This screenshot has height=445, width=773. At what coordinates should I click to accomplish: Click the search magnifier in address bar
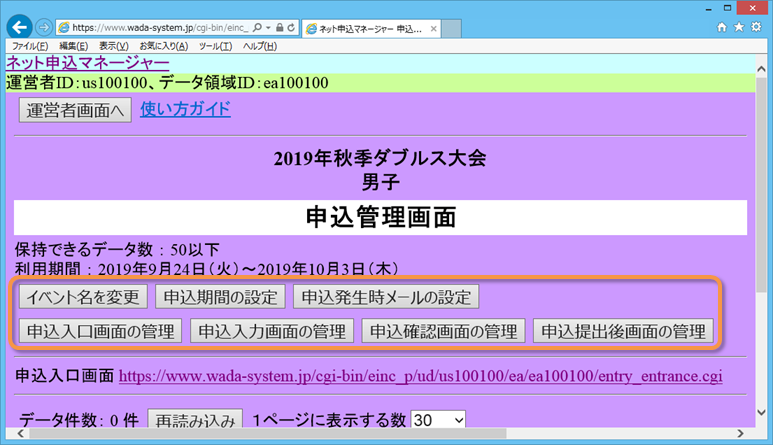pos(257,28)
